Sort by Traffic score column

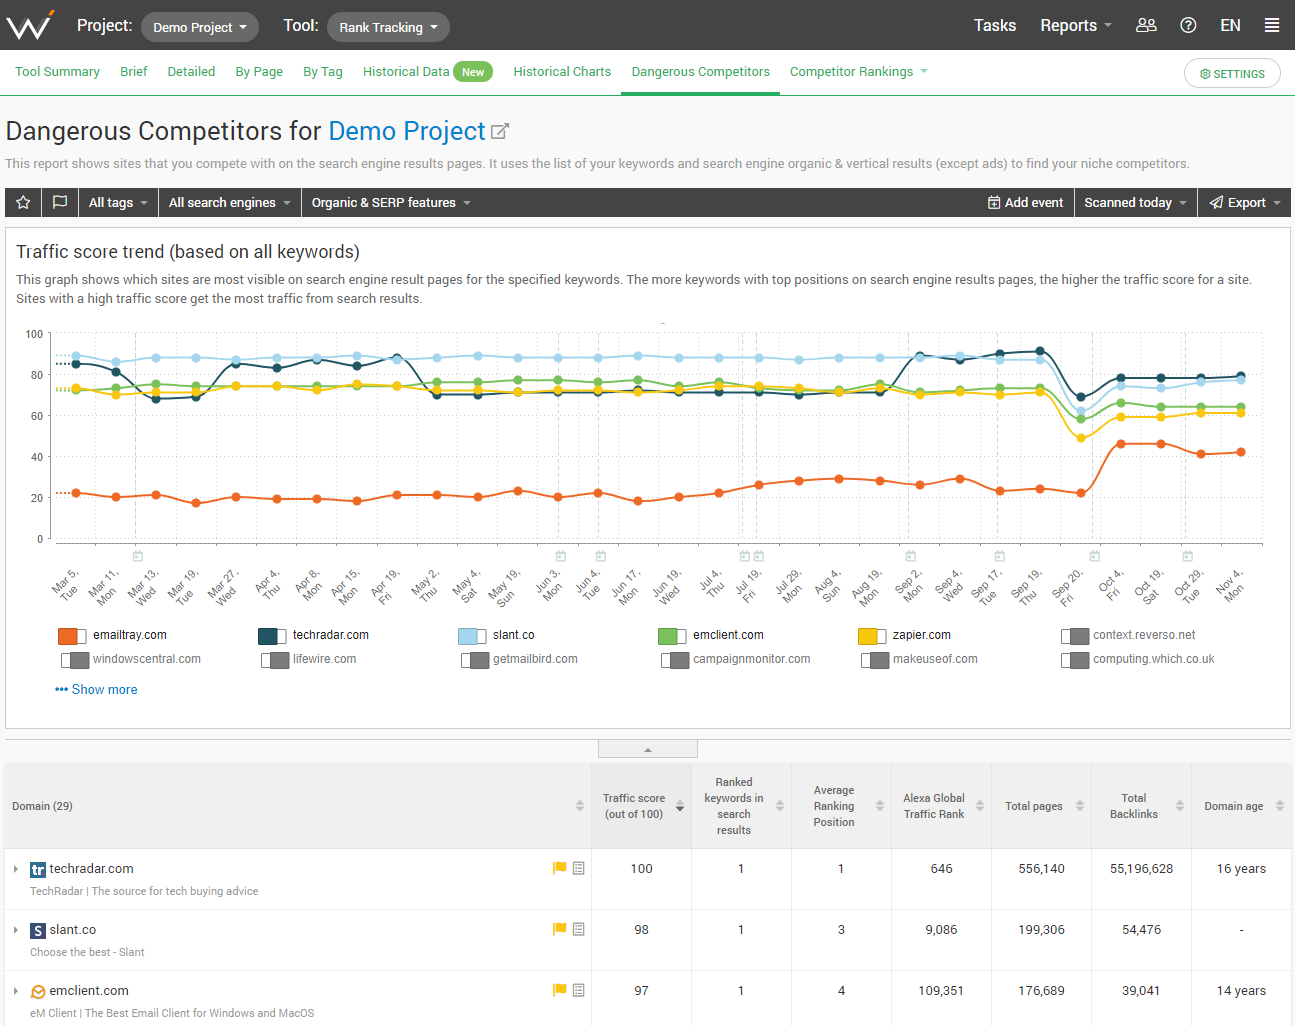(680, 806)
